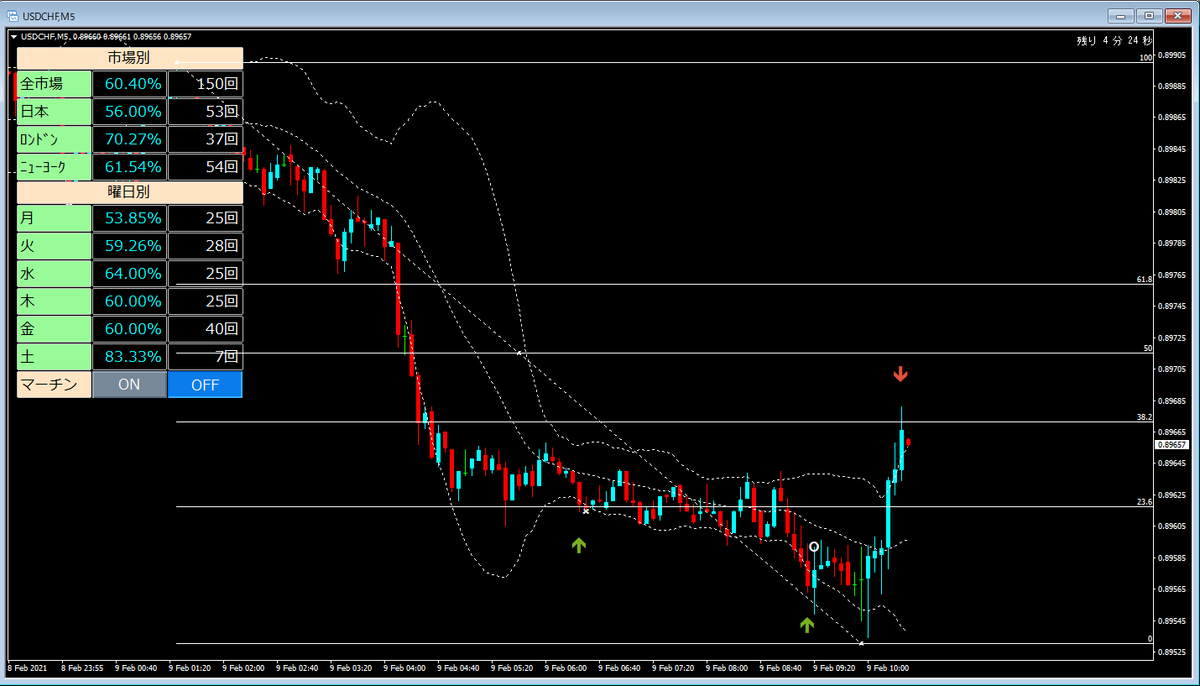The width and height of the screenshot is (1200, 686).
Task: Click green up arrow near 09:20
Action: (x=807, y=625)
